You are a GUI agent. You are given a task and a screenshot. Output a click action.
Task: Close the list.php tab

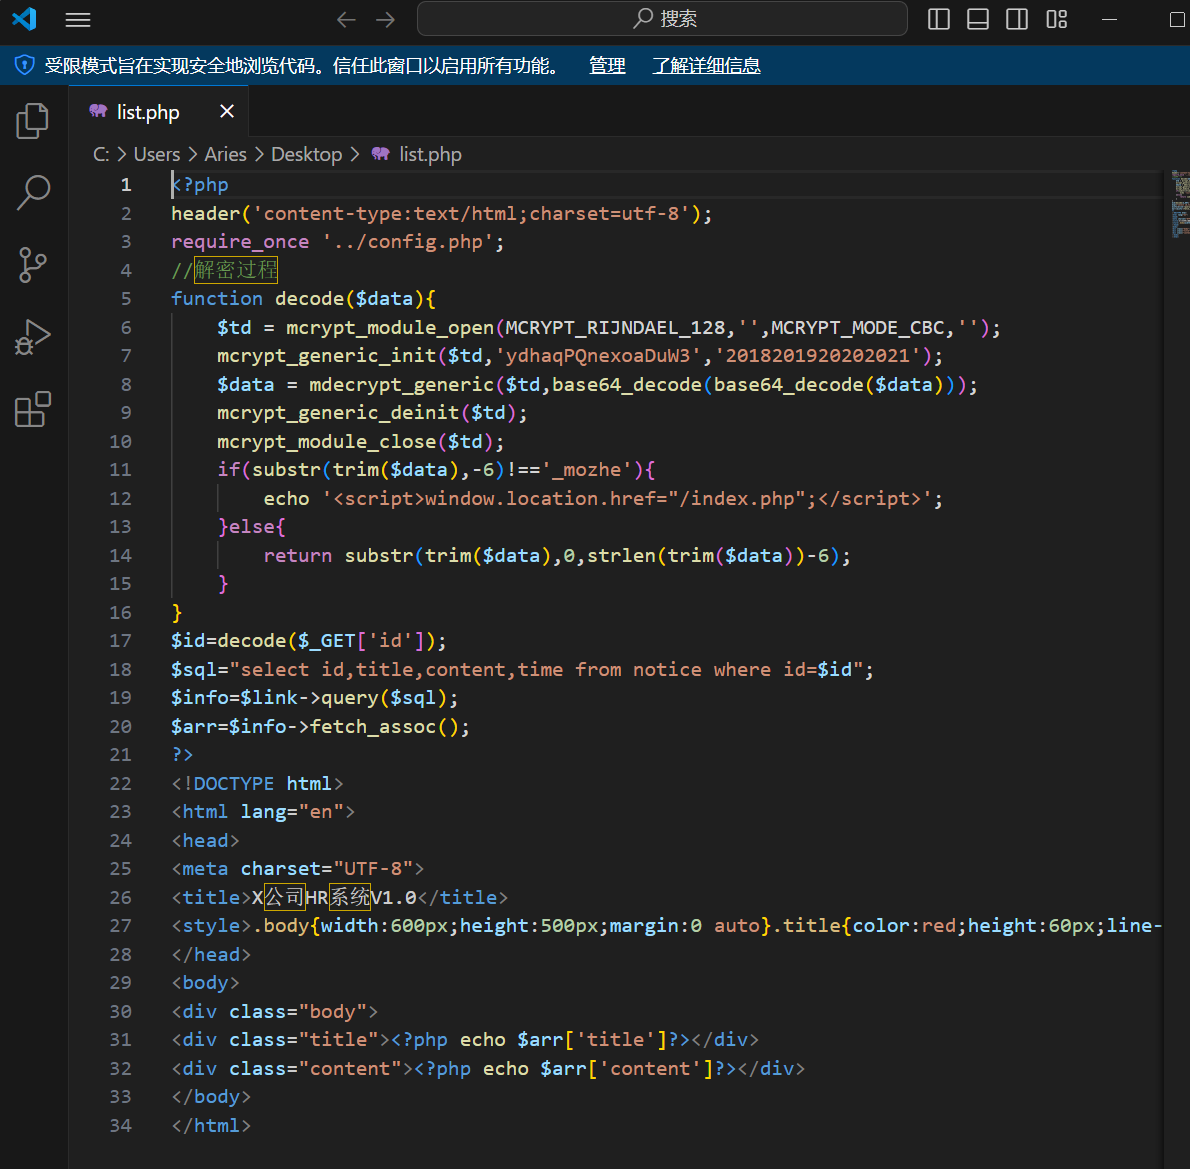(x=227, y=112)
